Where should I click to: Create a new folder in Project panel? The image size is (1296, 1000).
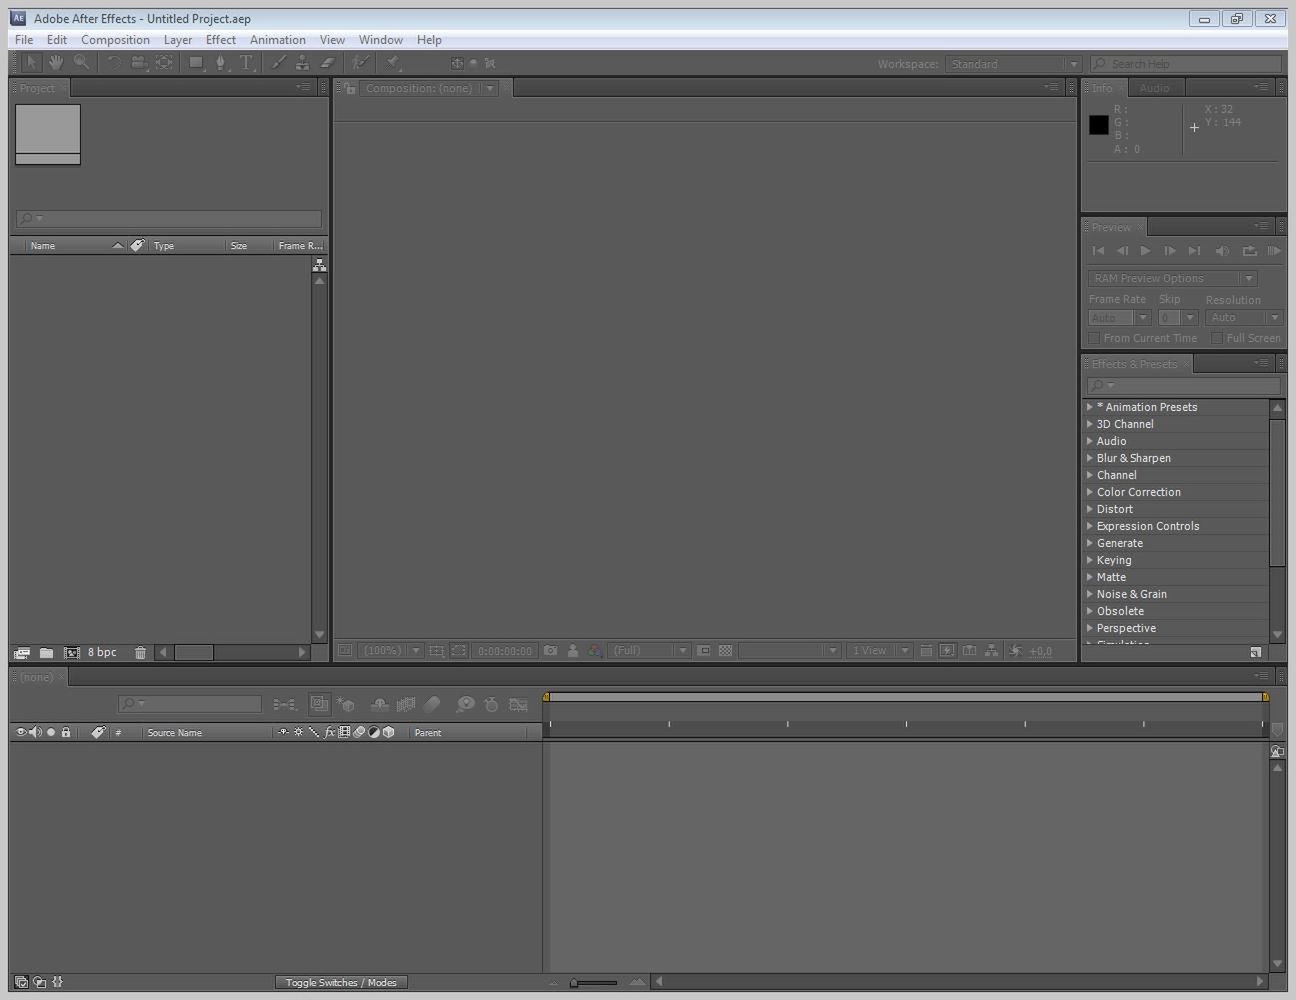click(x=46, y=653)
